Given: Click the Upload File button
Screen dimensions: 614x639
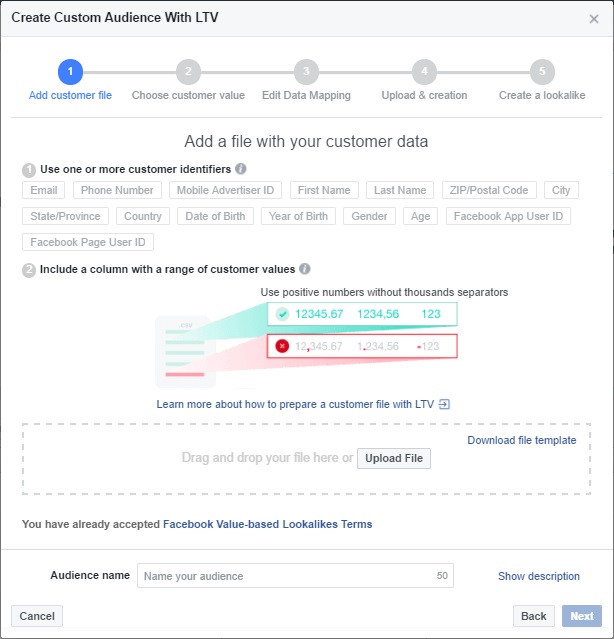Looking at the screenshot, I should [x=394, y=458].
